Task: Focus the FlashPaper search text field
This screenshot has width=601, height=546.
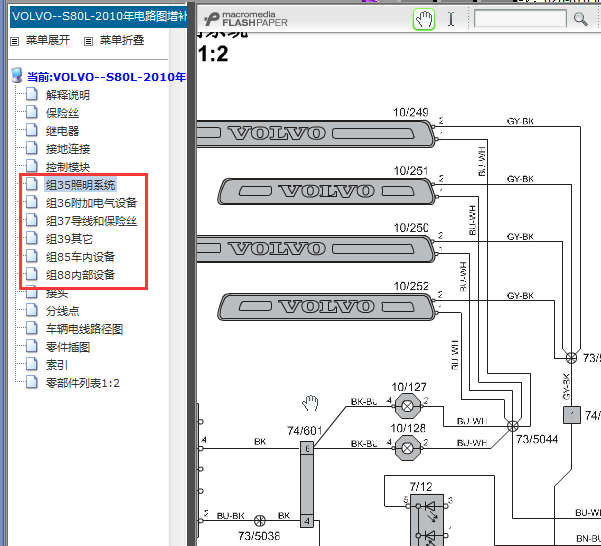Action: [x=520, y=18]
